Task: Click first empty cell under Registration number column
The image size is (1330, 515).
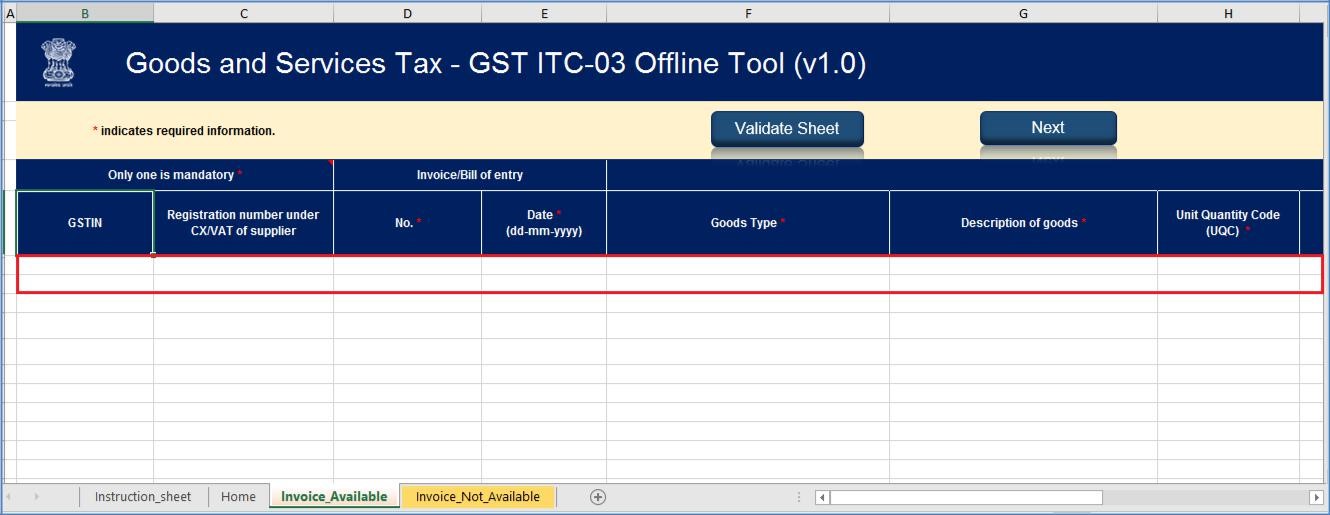Action: coord(243,265)
